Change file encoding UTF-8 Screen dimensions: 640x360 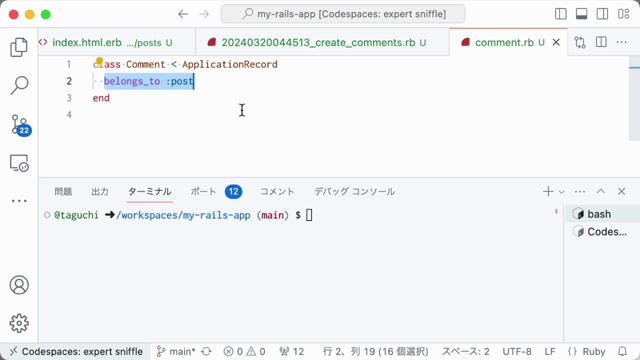point(517,351)
